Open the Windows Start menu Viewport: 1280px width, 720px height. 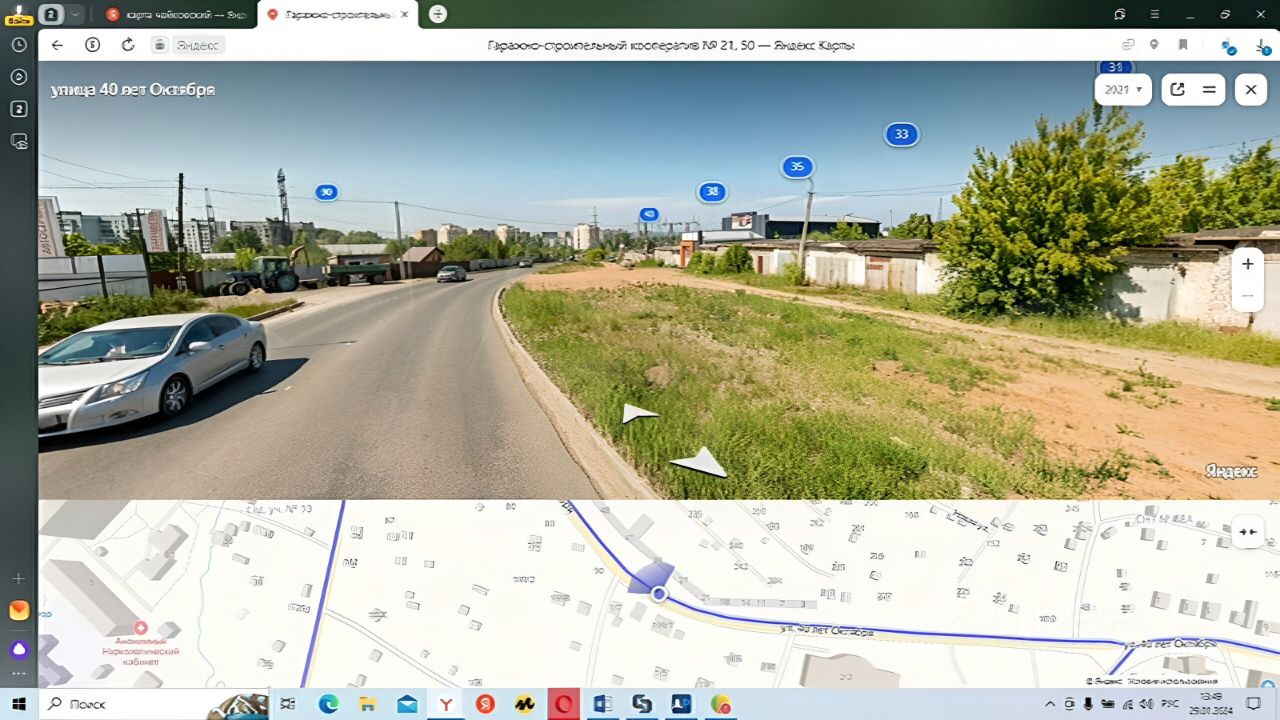19,704
